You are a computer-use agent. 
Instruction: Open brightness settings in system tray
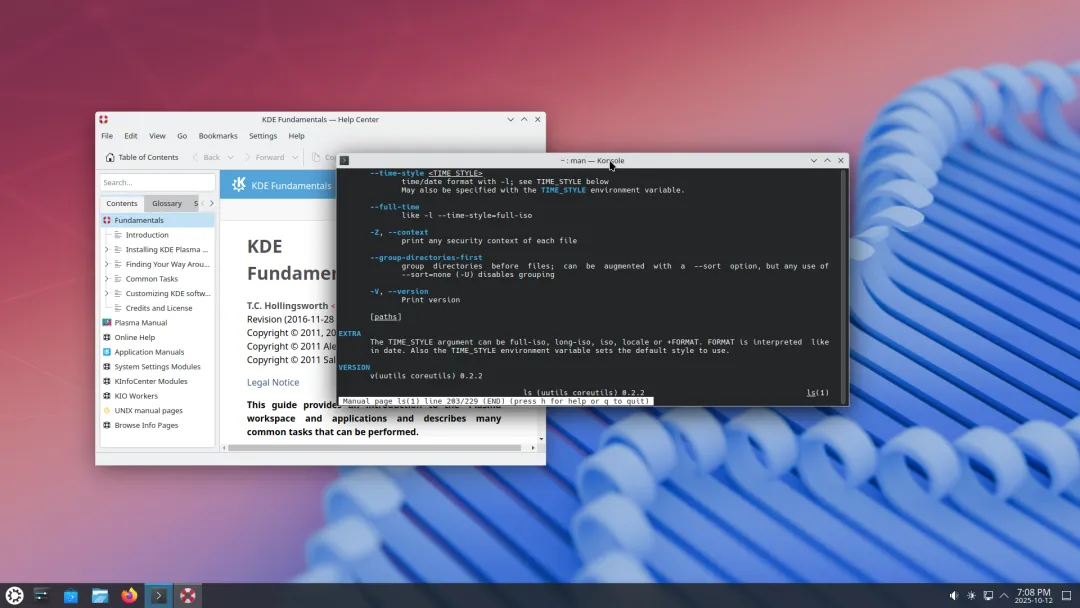point(971,596)
